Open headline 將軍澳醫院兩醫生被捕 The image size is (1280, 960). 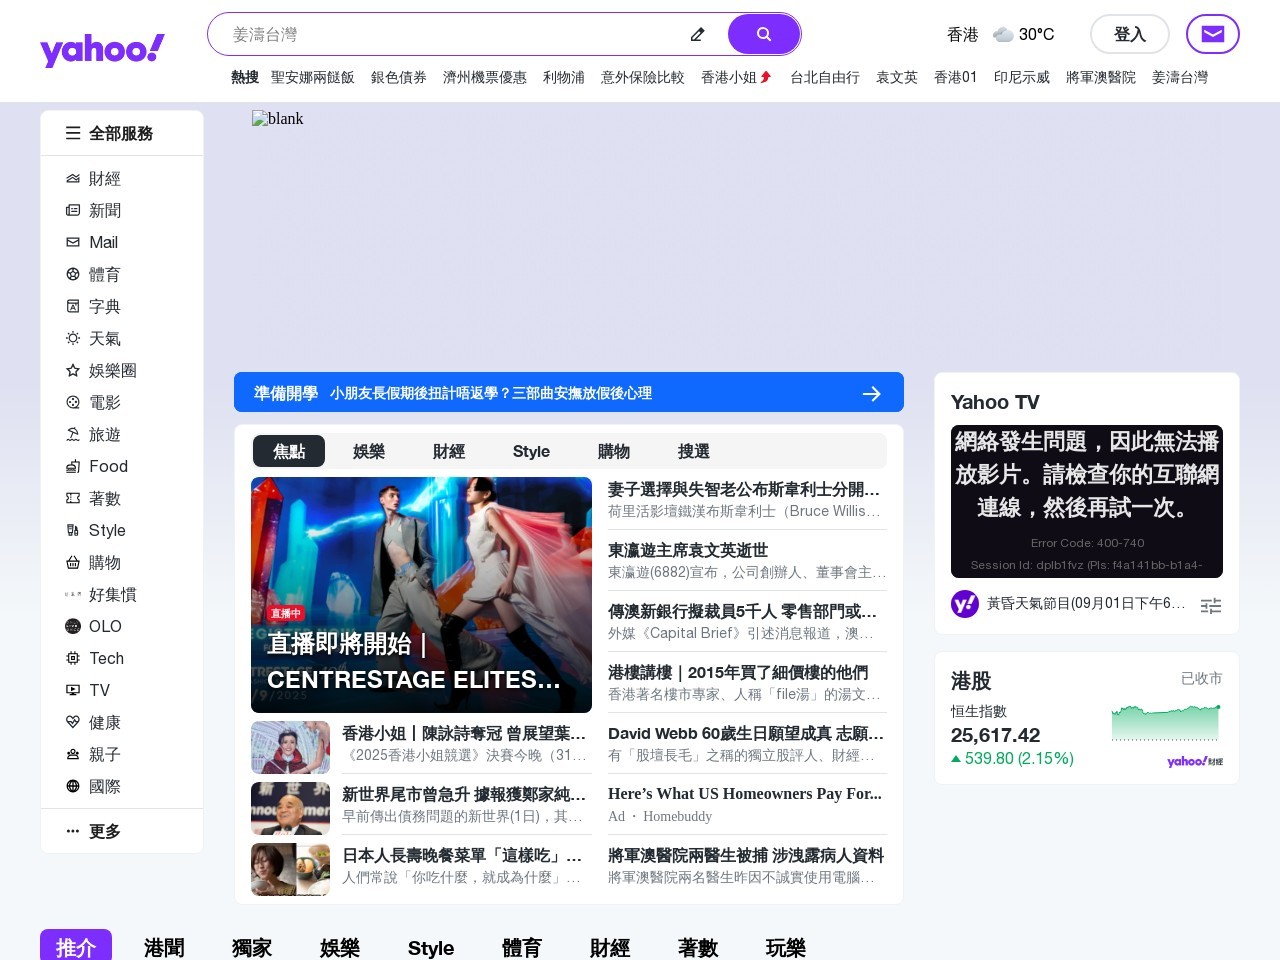click(x=746, y=855)
